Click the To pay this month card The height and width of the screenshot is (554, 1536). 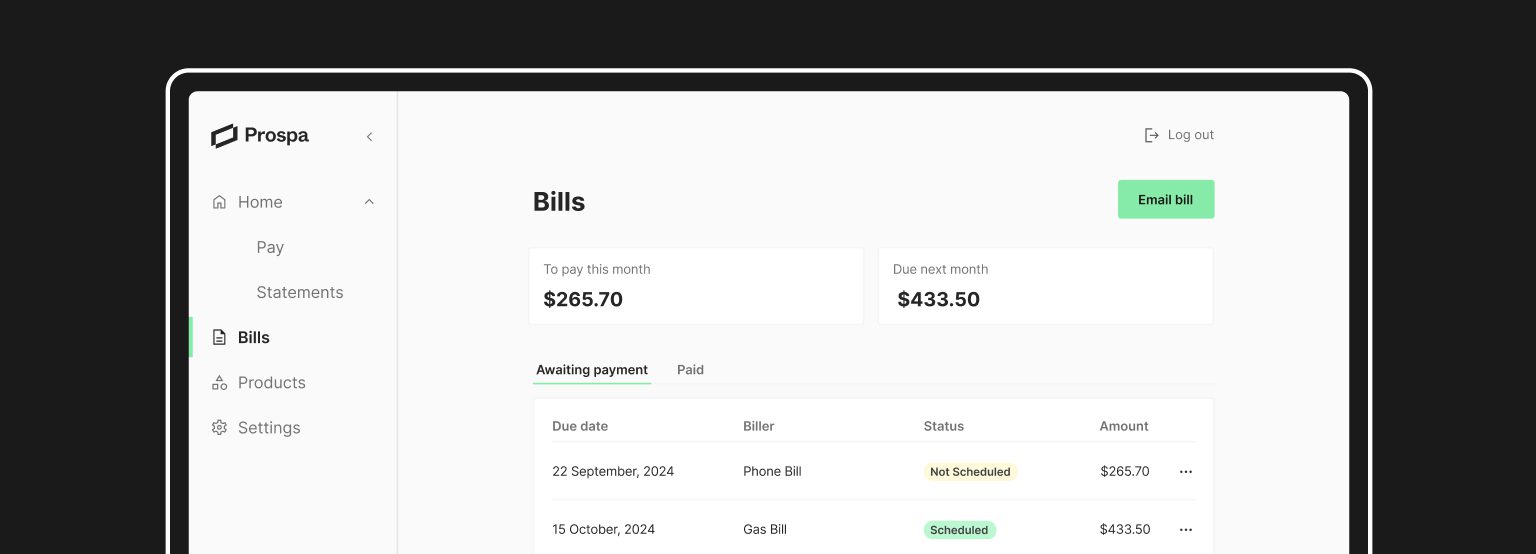point(696,286)
